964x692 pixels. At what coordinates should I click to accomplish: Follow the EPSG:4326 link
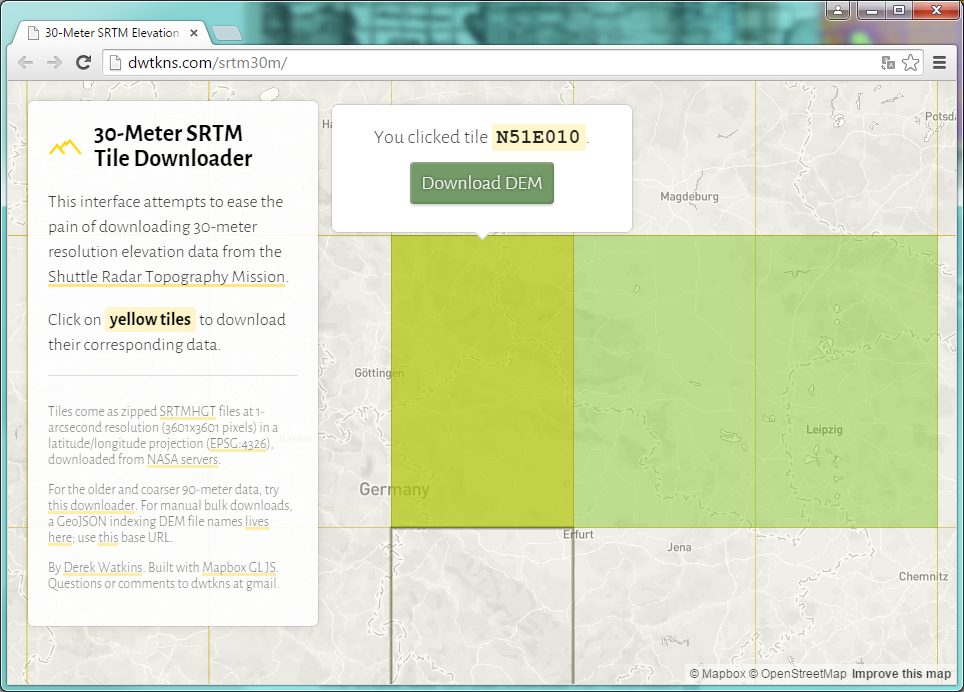pyautogui.click(x=236, y=443)
